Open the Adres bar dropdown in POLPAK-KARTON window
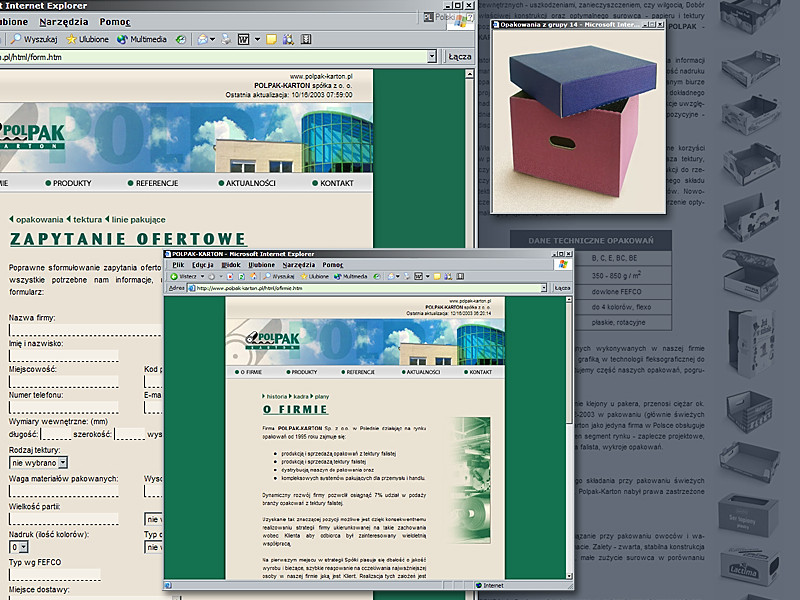This screenshot has height=600, width=800. (544, 288)
